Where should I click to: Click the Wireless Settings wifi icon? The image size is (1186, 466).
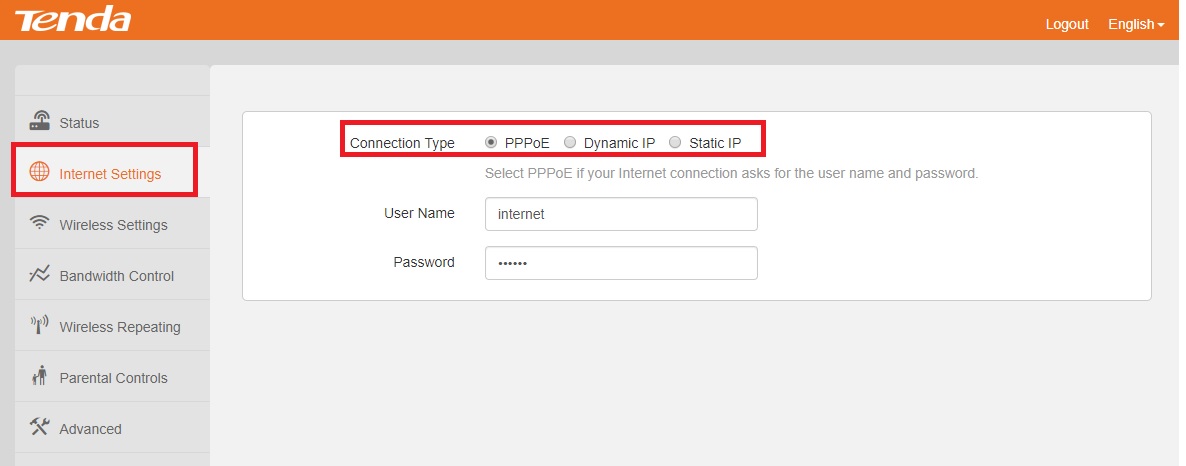(39, 223)
